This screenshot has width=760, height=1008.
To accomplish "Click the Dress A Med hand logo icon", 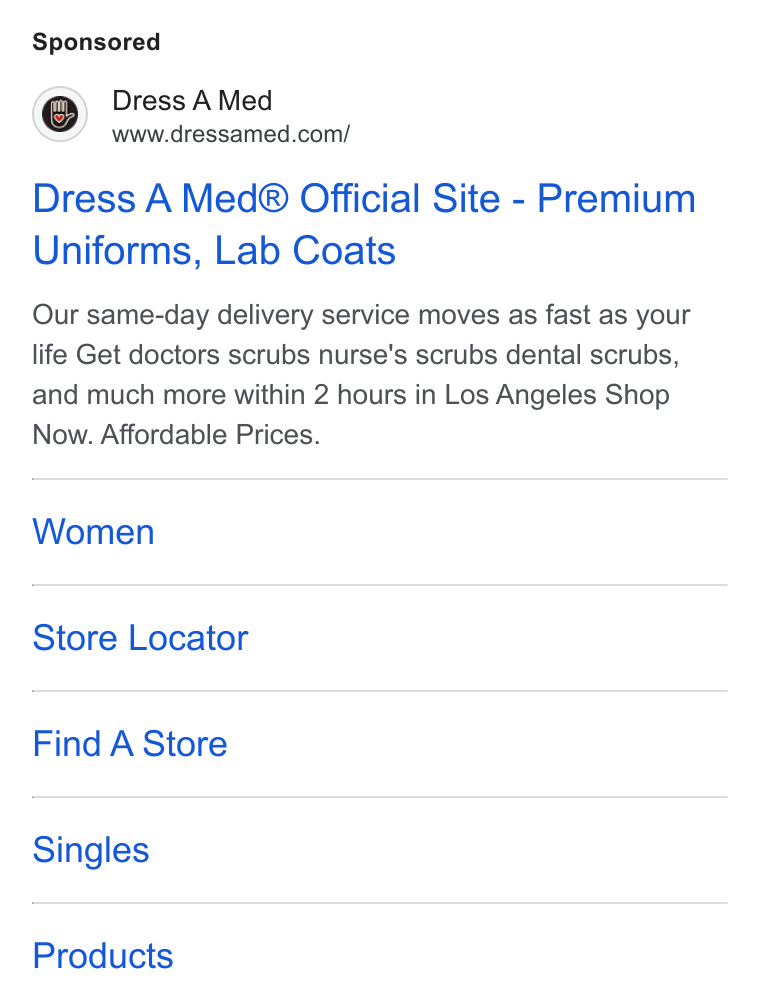I will (60, 114).
